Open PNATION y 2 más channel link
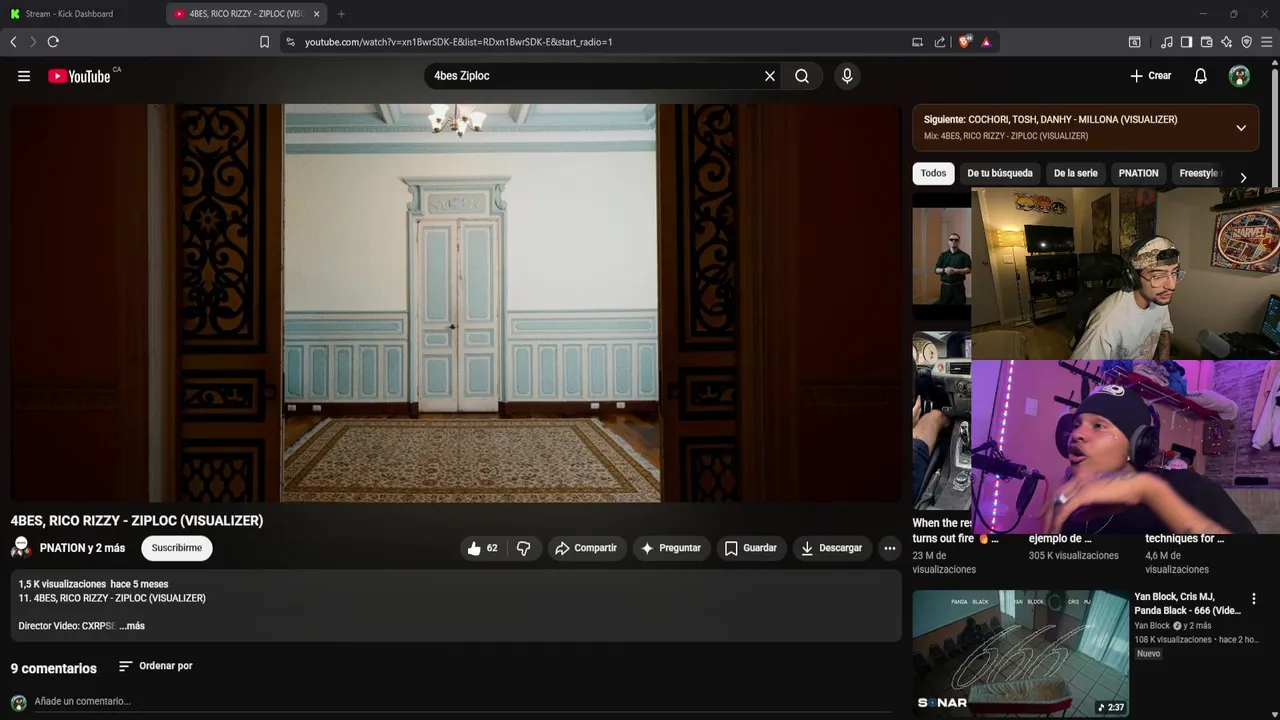Viewport: 1280px width, 720px height. tap(82, 548)
